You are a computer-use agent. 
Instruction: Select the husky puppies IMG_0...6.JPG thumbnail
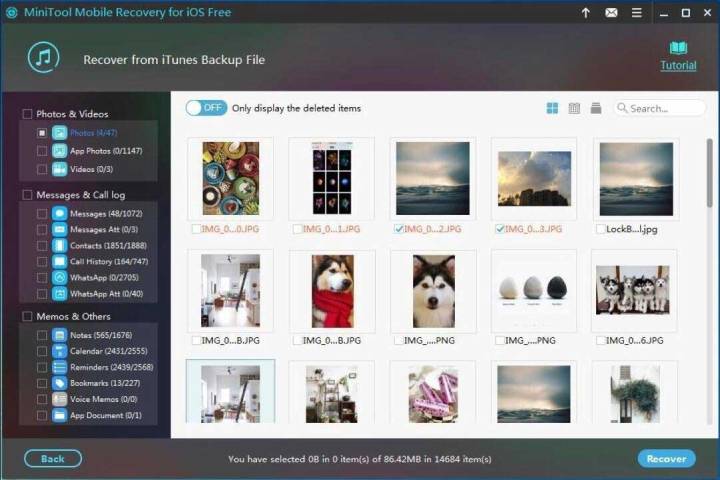pyautogui.click(x=633, y=290)
